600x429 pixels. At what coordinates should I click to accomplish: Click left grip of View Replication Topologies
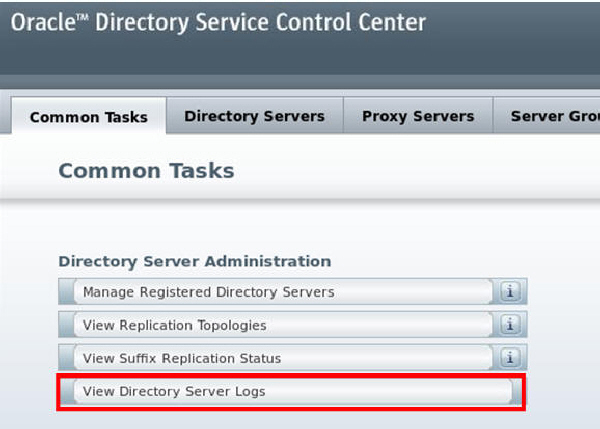68,325
